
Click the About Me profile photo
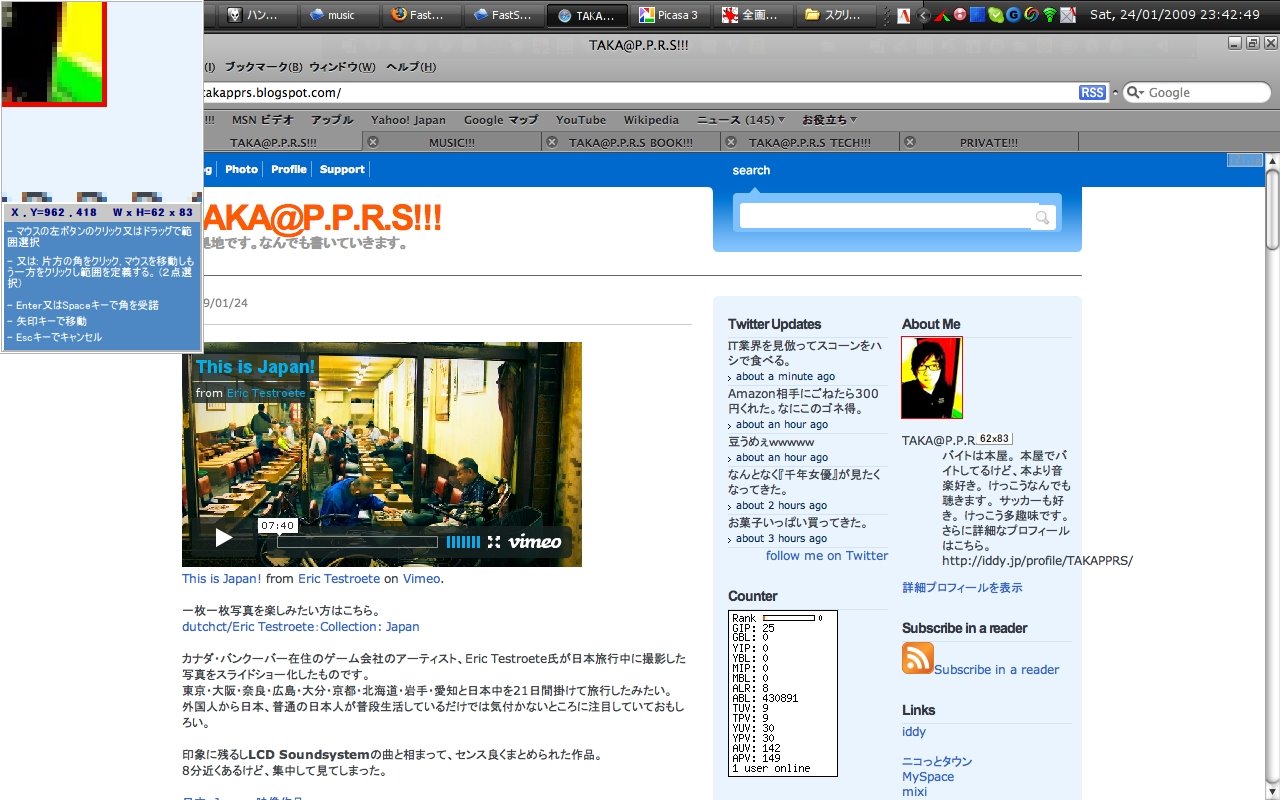tap(932, 377)
